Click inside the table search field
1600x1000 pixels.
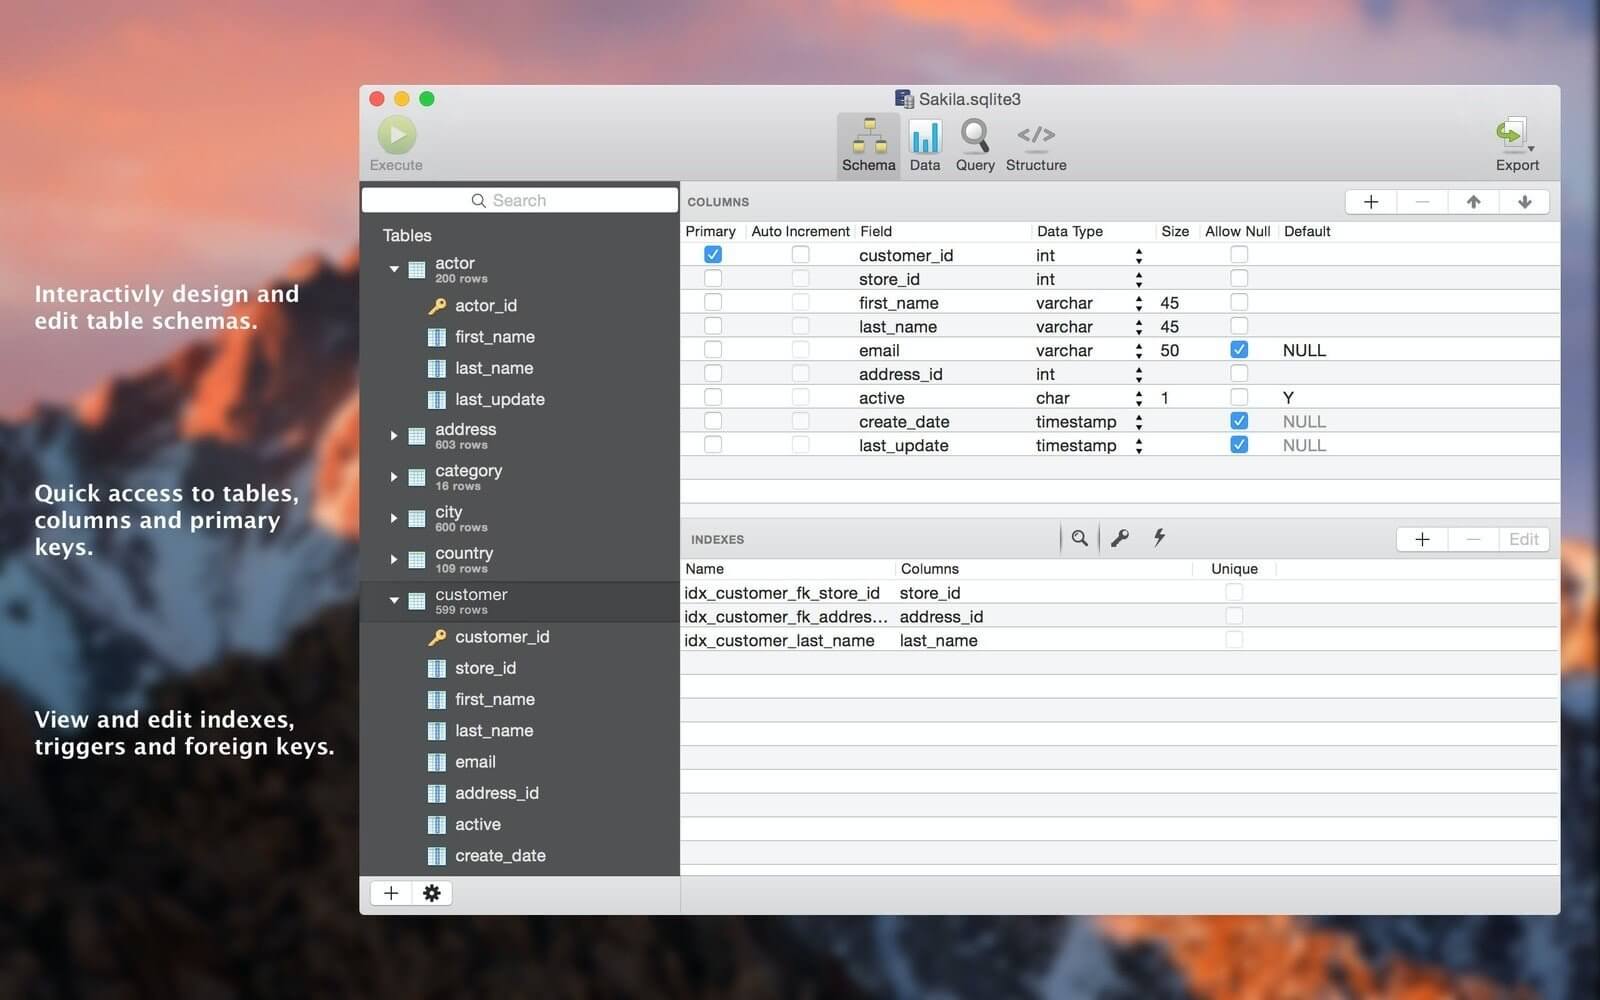click(x=519, y=200)
